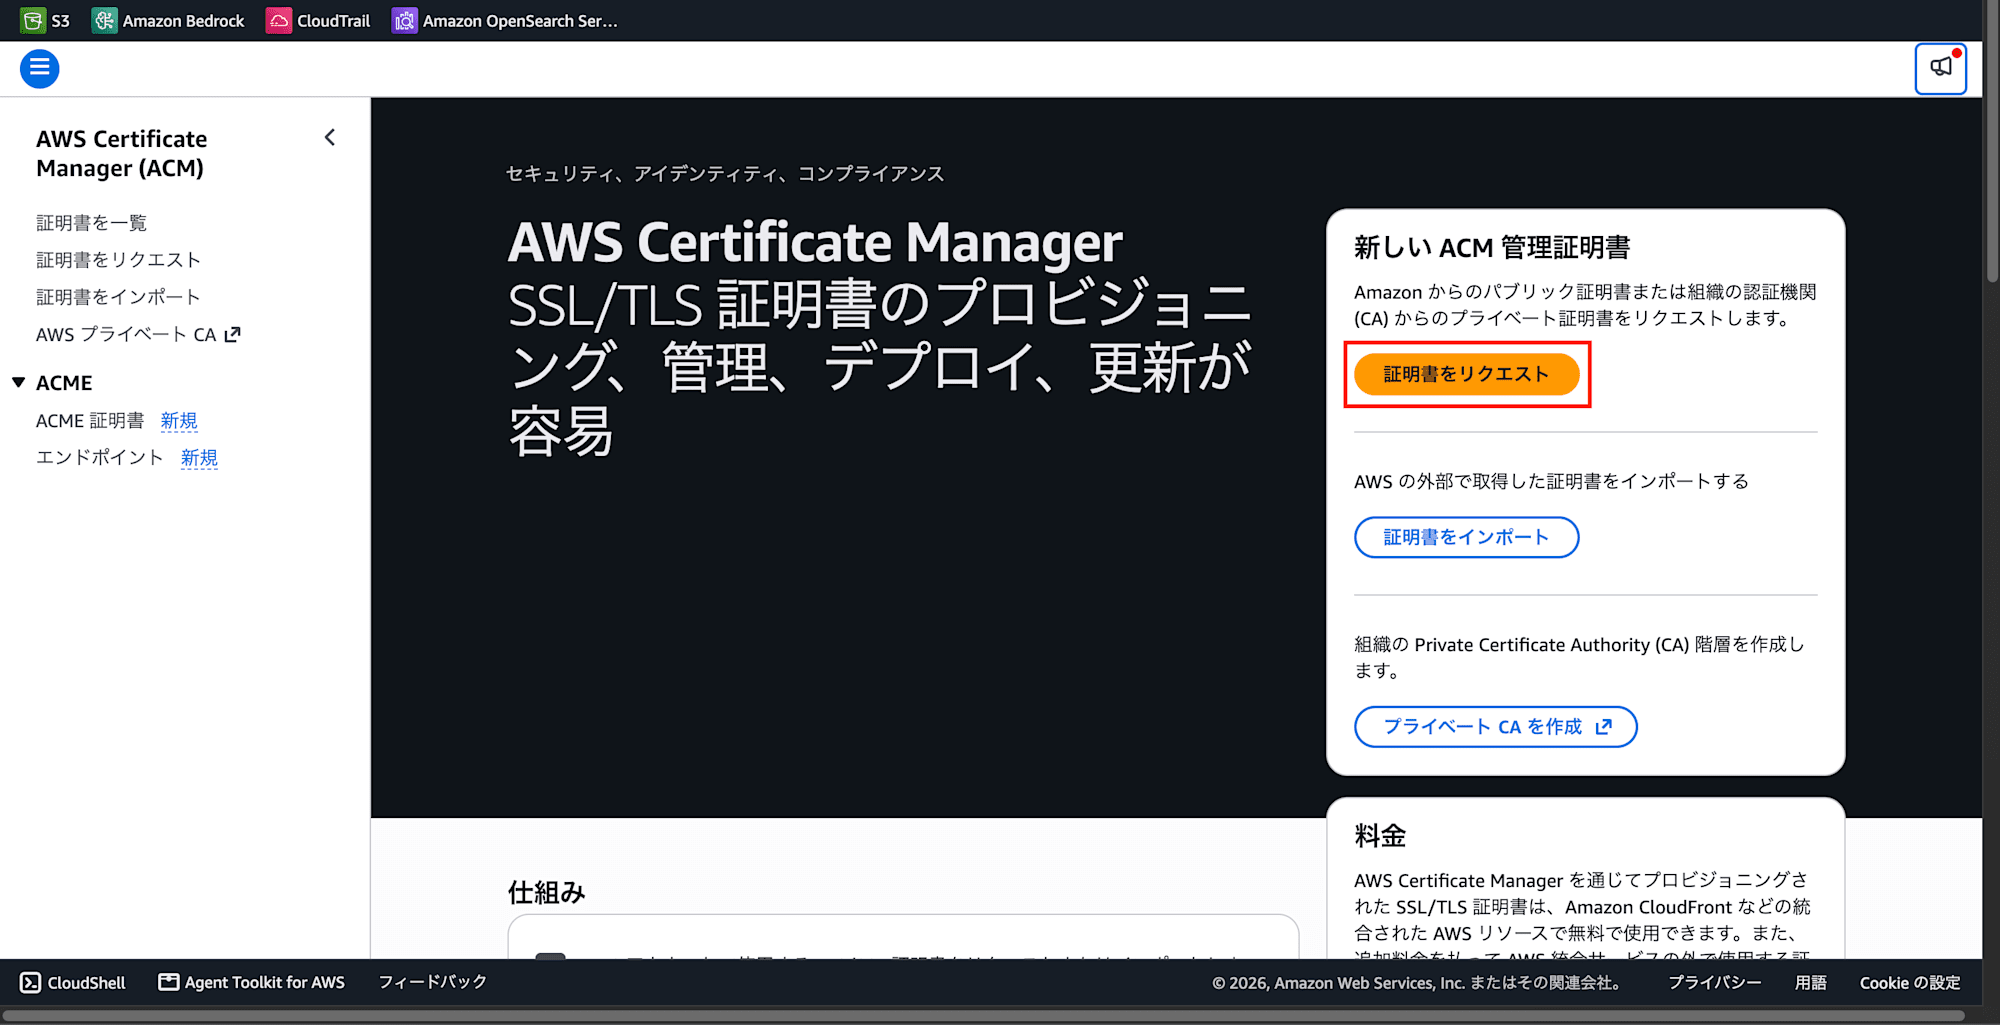Open the announcements megaphone icon

point(1941,68)
